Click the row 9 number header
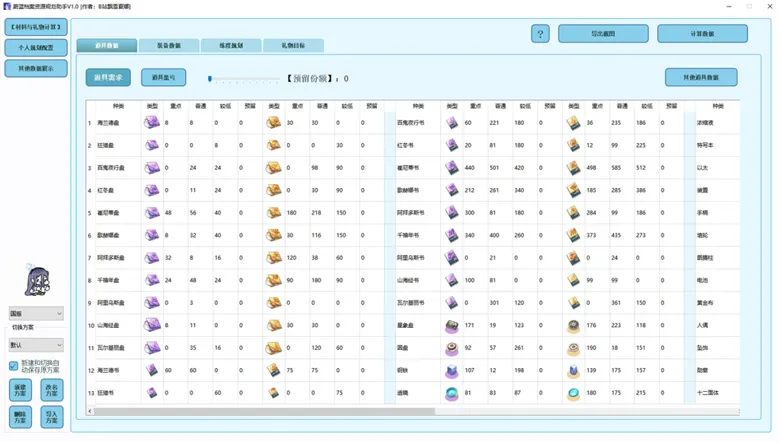The image size is (780, 442). click(x=90, y=303)
